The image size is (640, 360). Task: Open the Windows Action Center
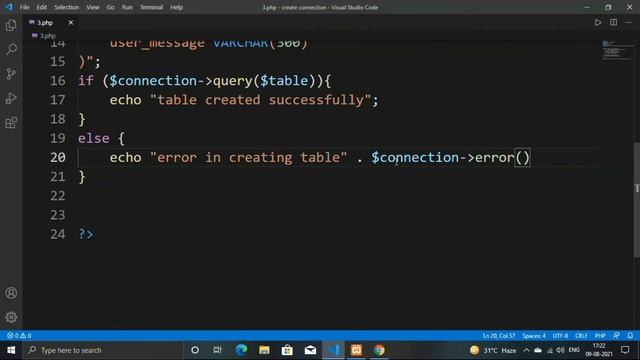tap(625, 350)
